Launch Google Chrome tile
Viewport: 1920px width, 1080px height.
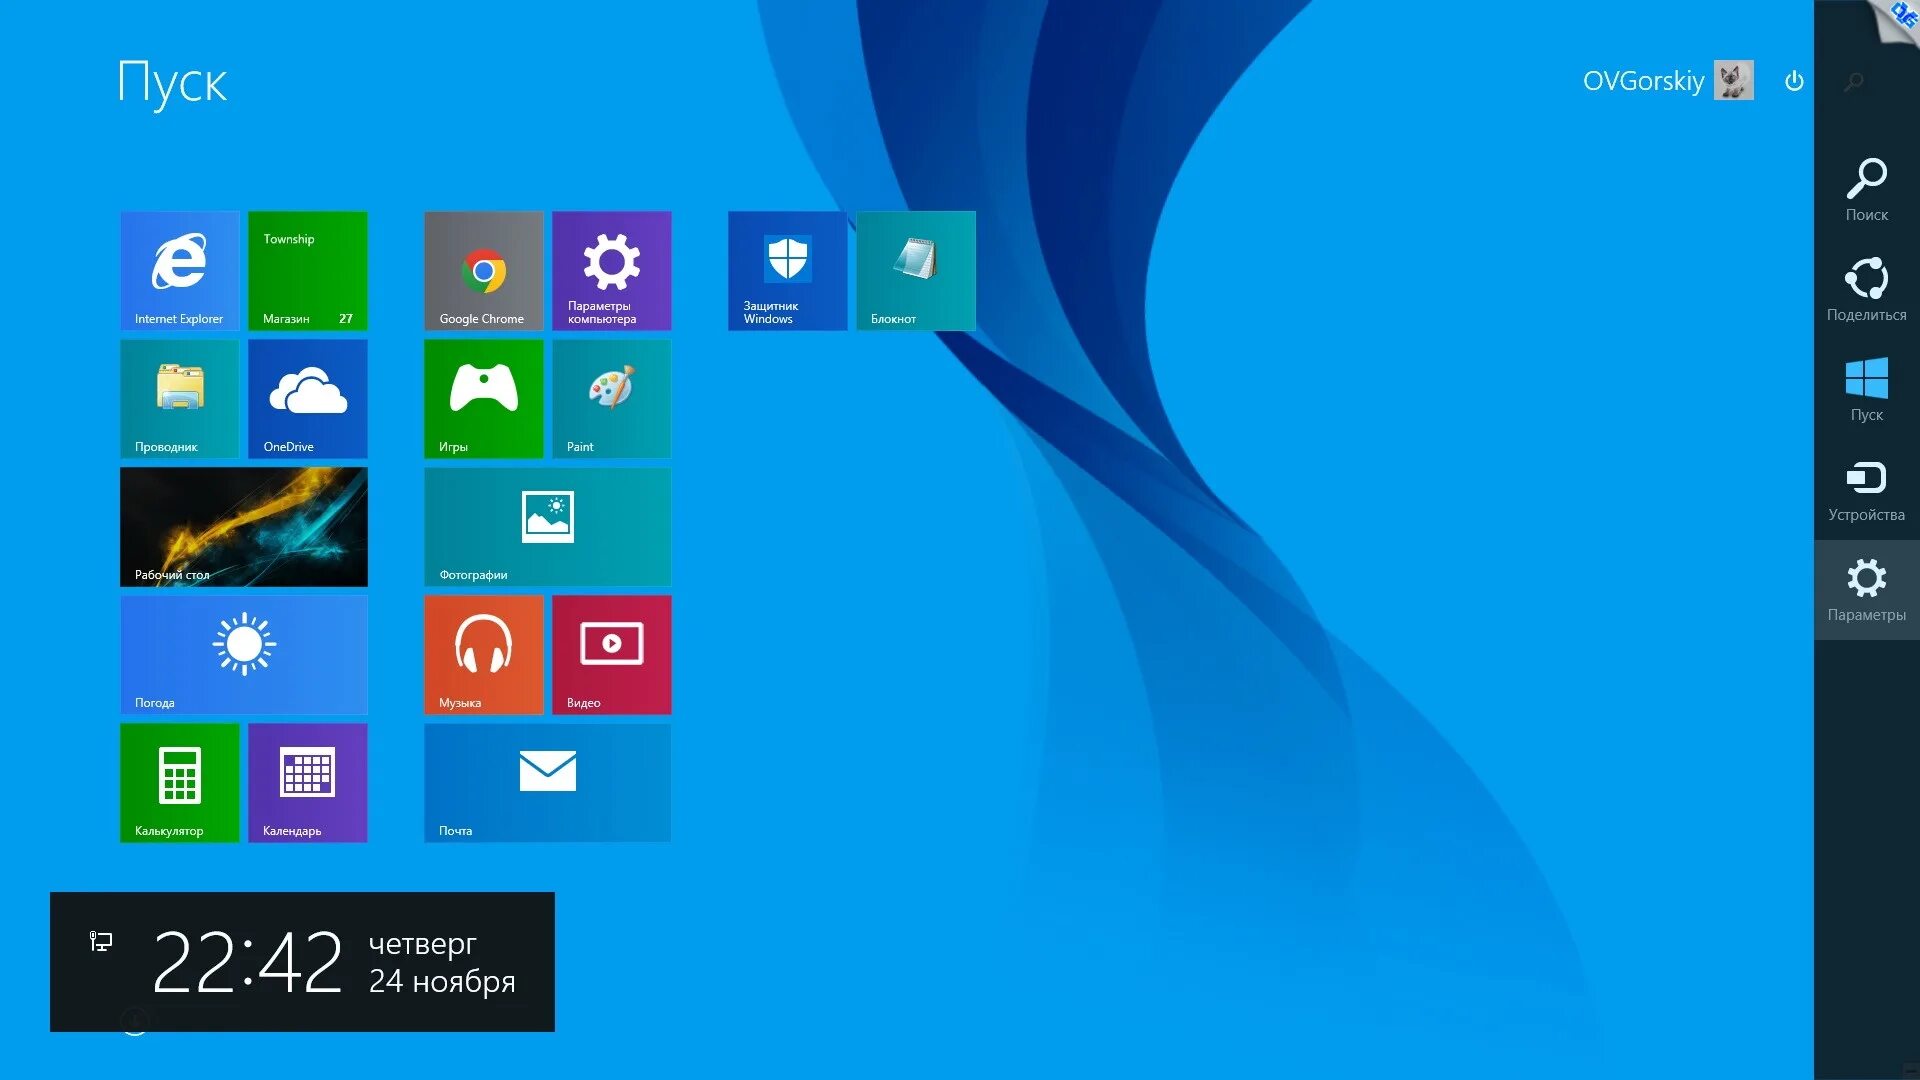coord(484,271)
